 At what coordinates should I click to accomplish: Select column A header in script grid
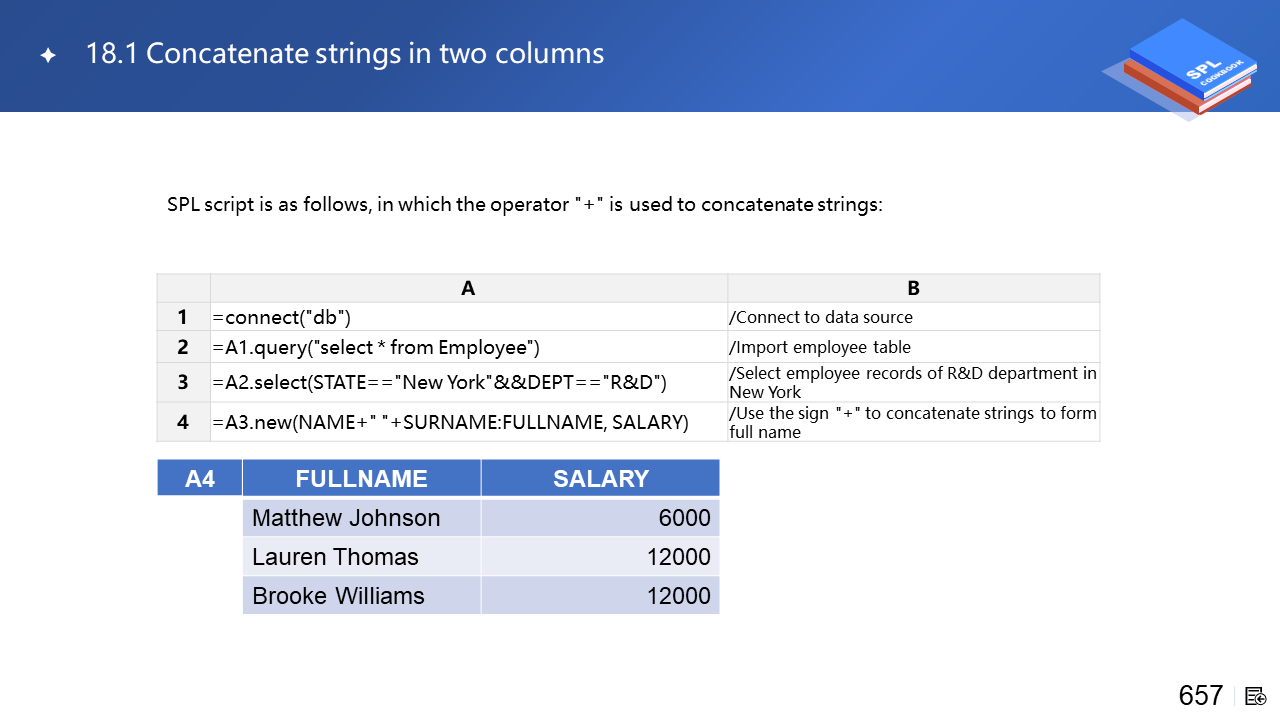tap(468, 288)
